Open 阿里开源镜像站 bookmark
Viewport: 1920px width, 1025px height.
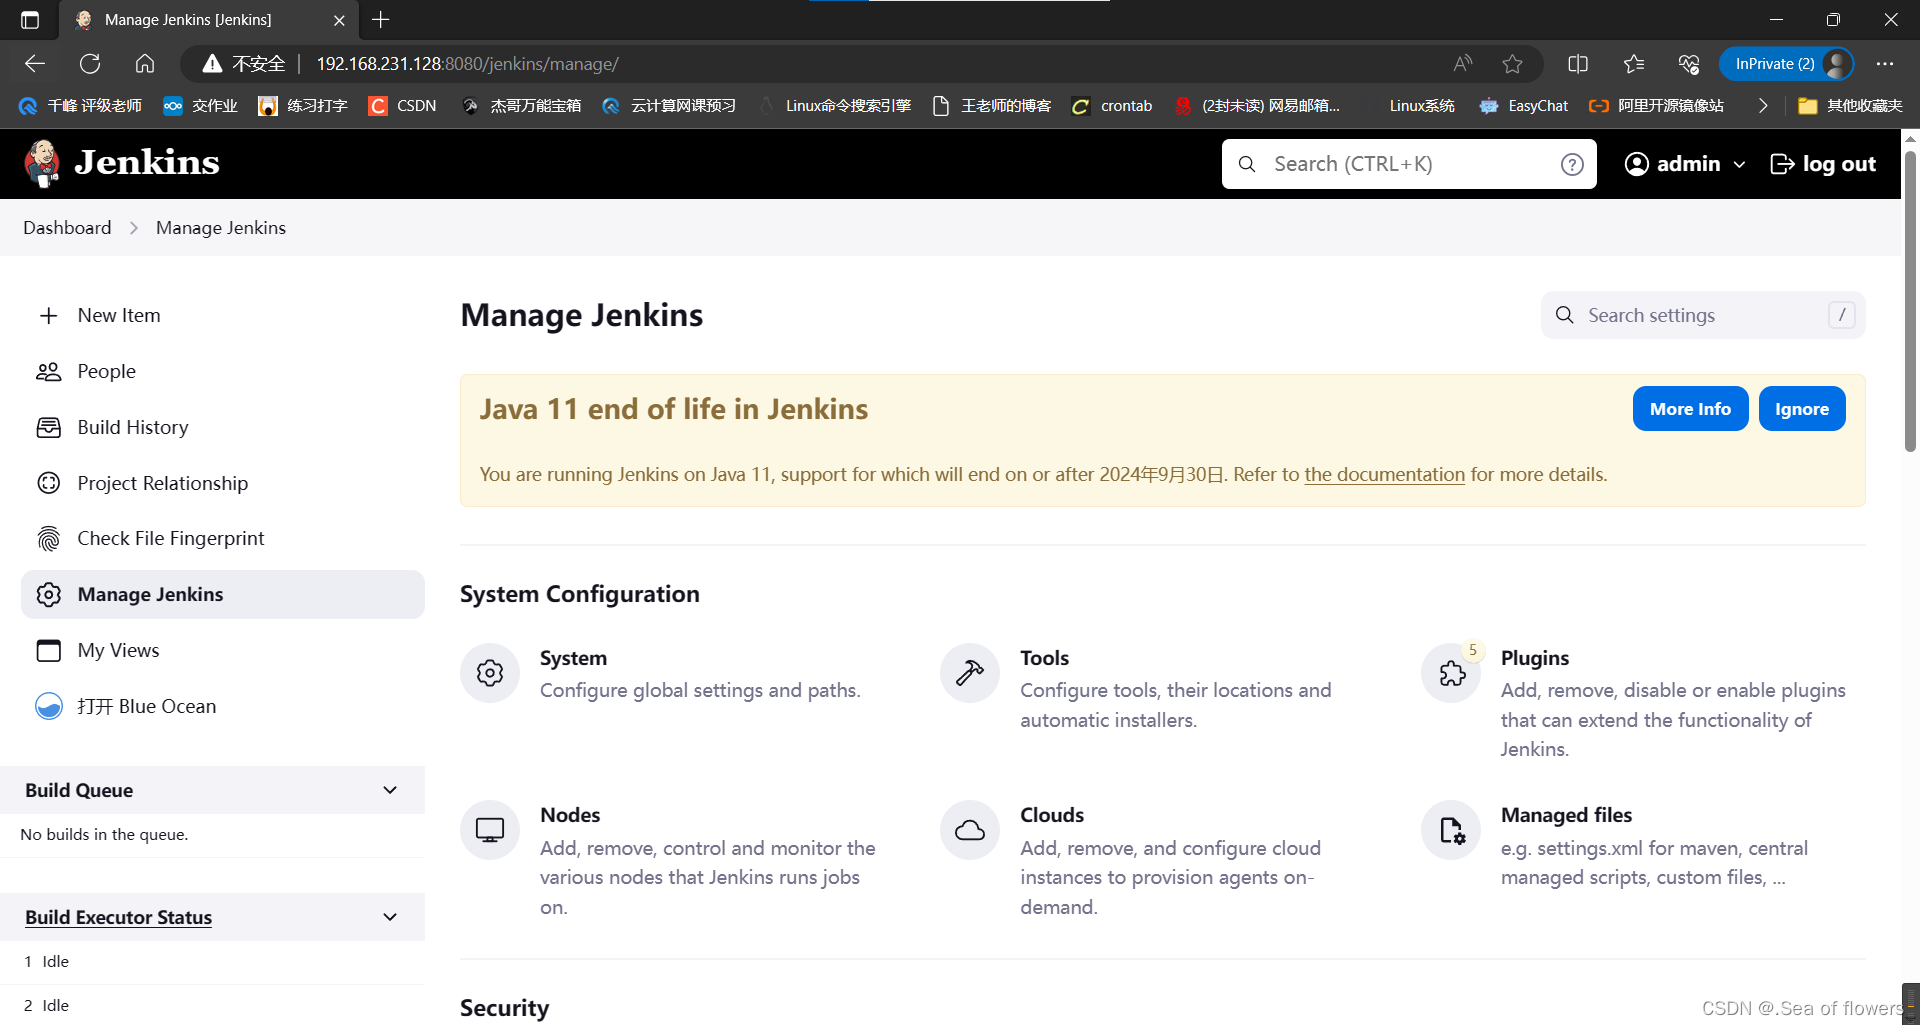point(1657,105)
